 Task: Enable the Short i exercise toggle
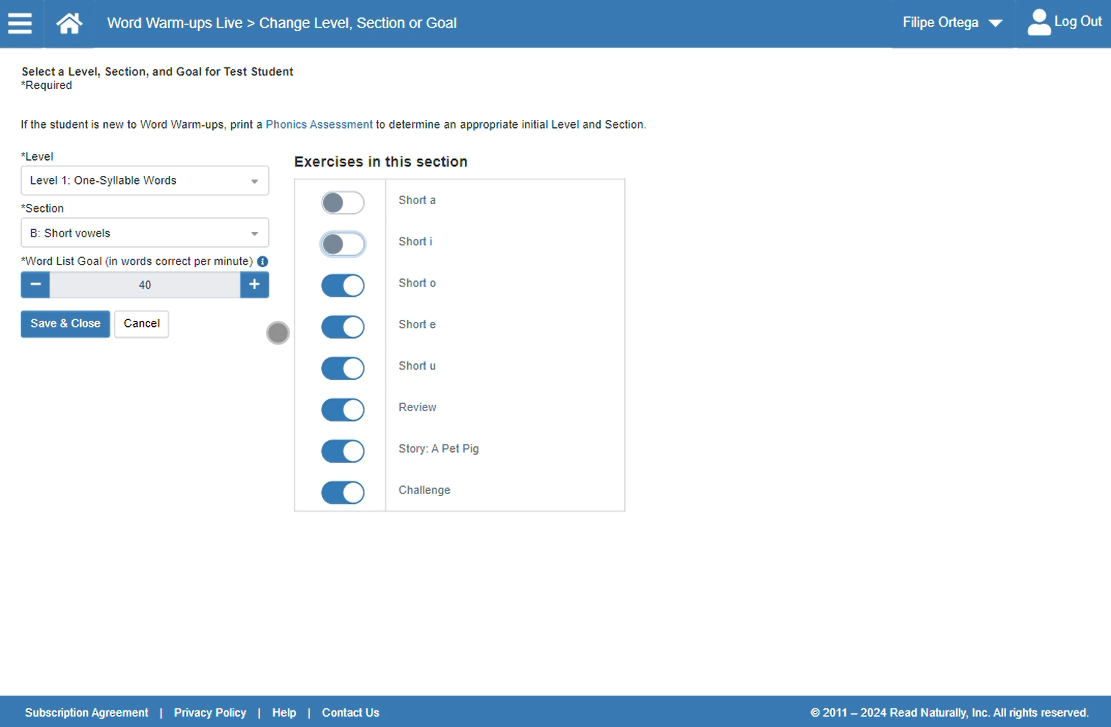pyautogui.click(x=342, y=244)
